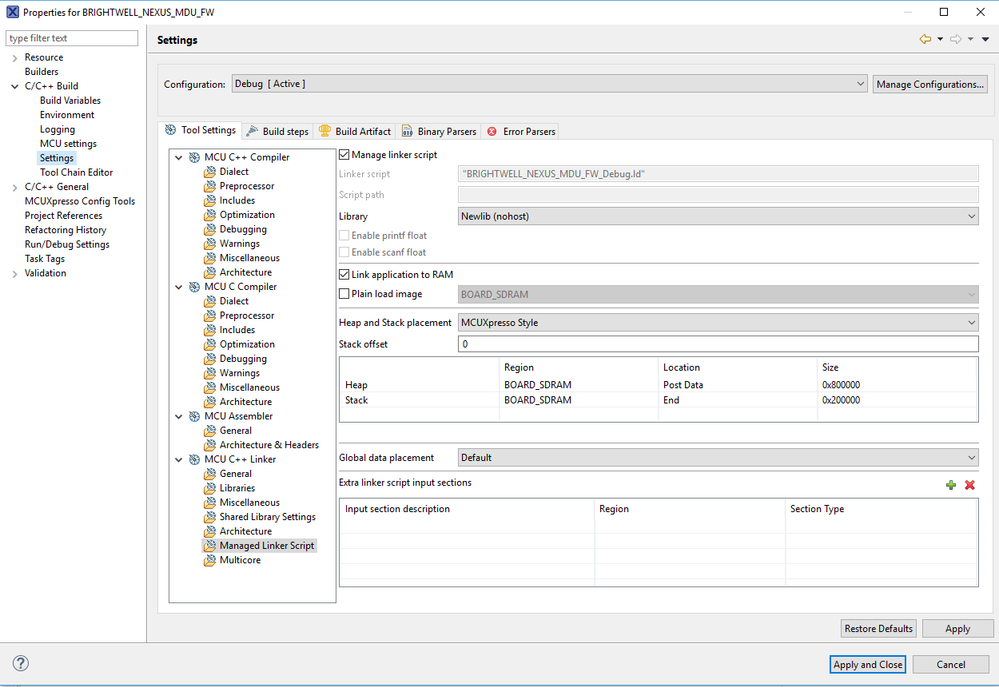The height and width of the screenshot is (687, 999).
Task: Click Binary Parsers tab icon
Action: pos(407,131)
